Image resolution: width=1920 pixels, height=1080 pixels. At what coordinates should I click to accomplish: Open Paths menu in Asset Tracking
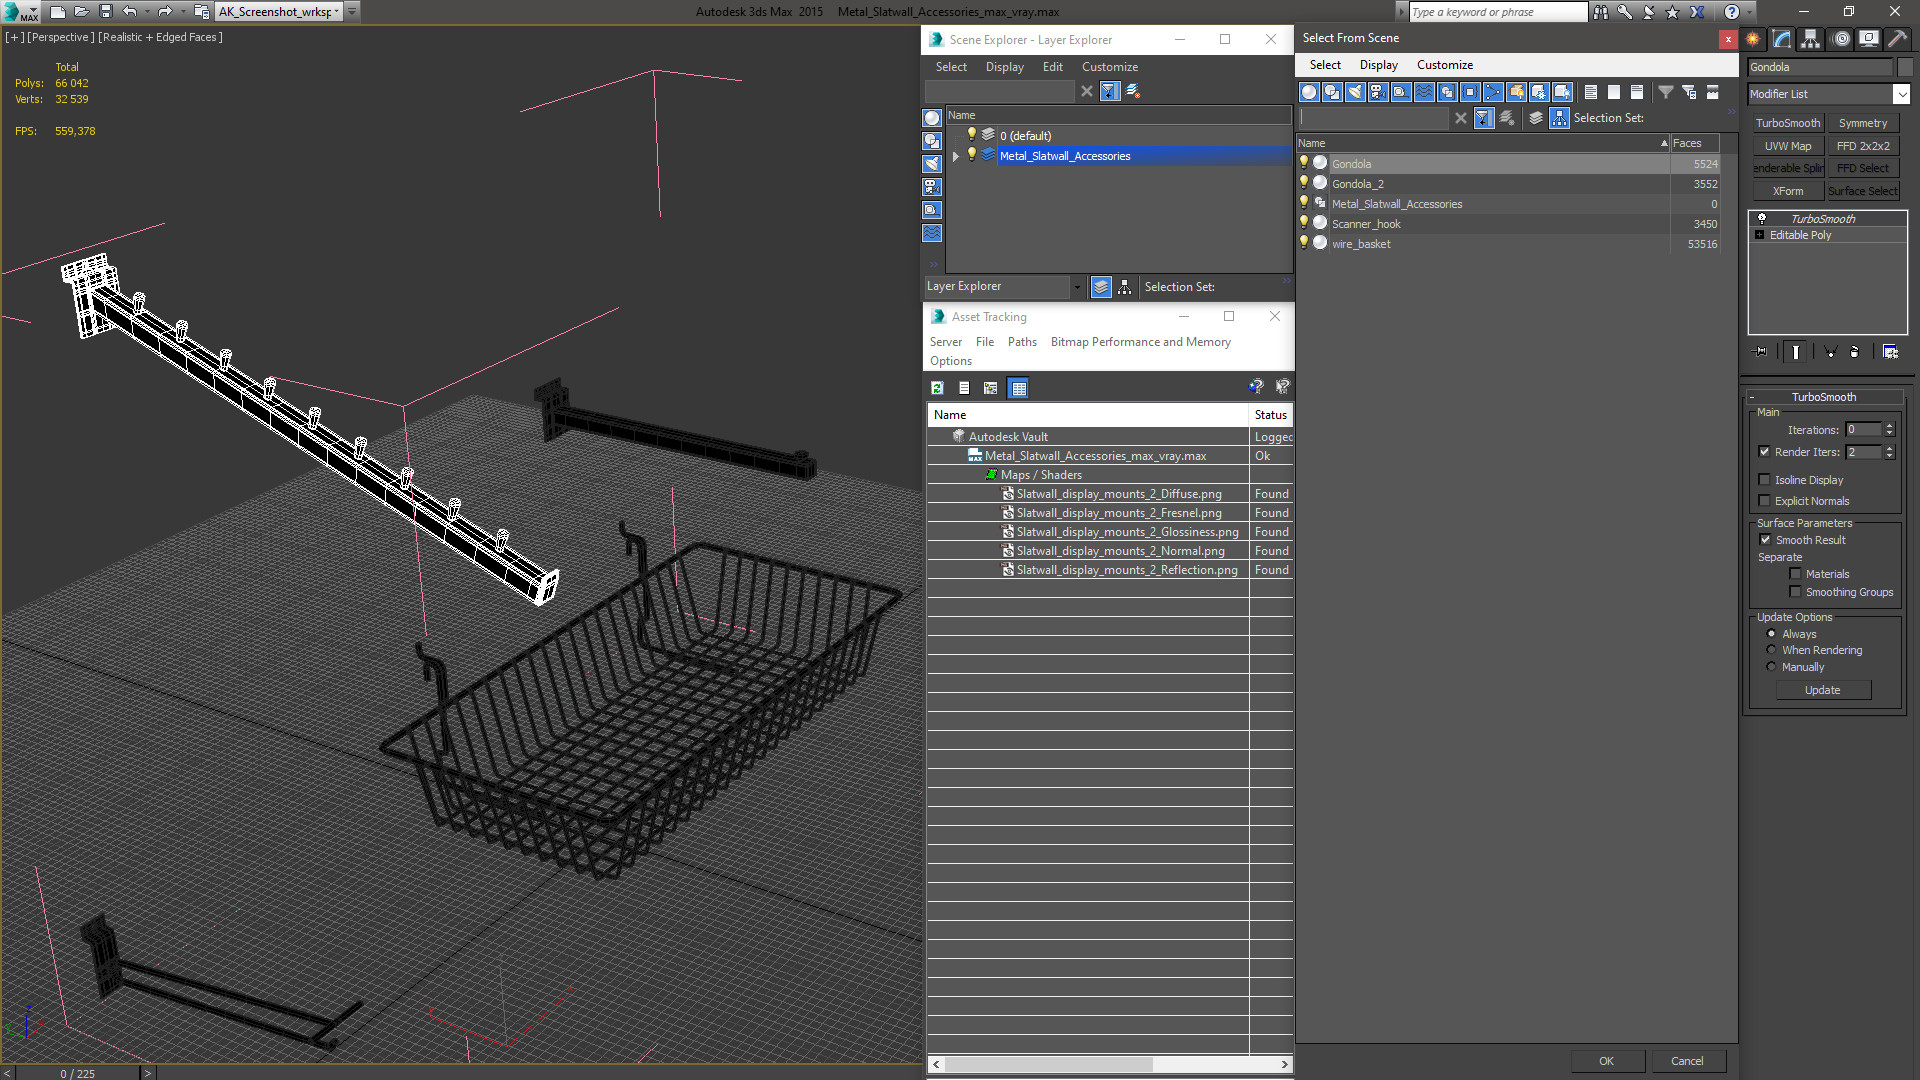tap(1021, 342)
